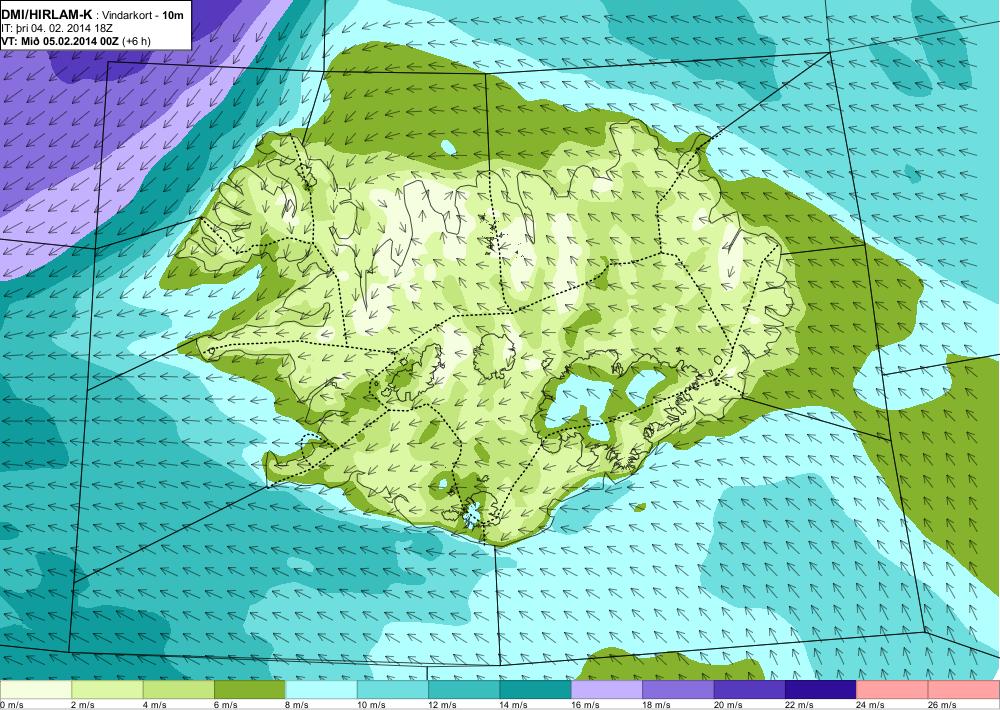This screenshot has height=710, width=1000.
Task: Click the '12 m/s' legend label
Action: (x=443, y=705)
